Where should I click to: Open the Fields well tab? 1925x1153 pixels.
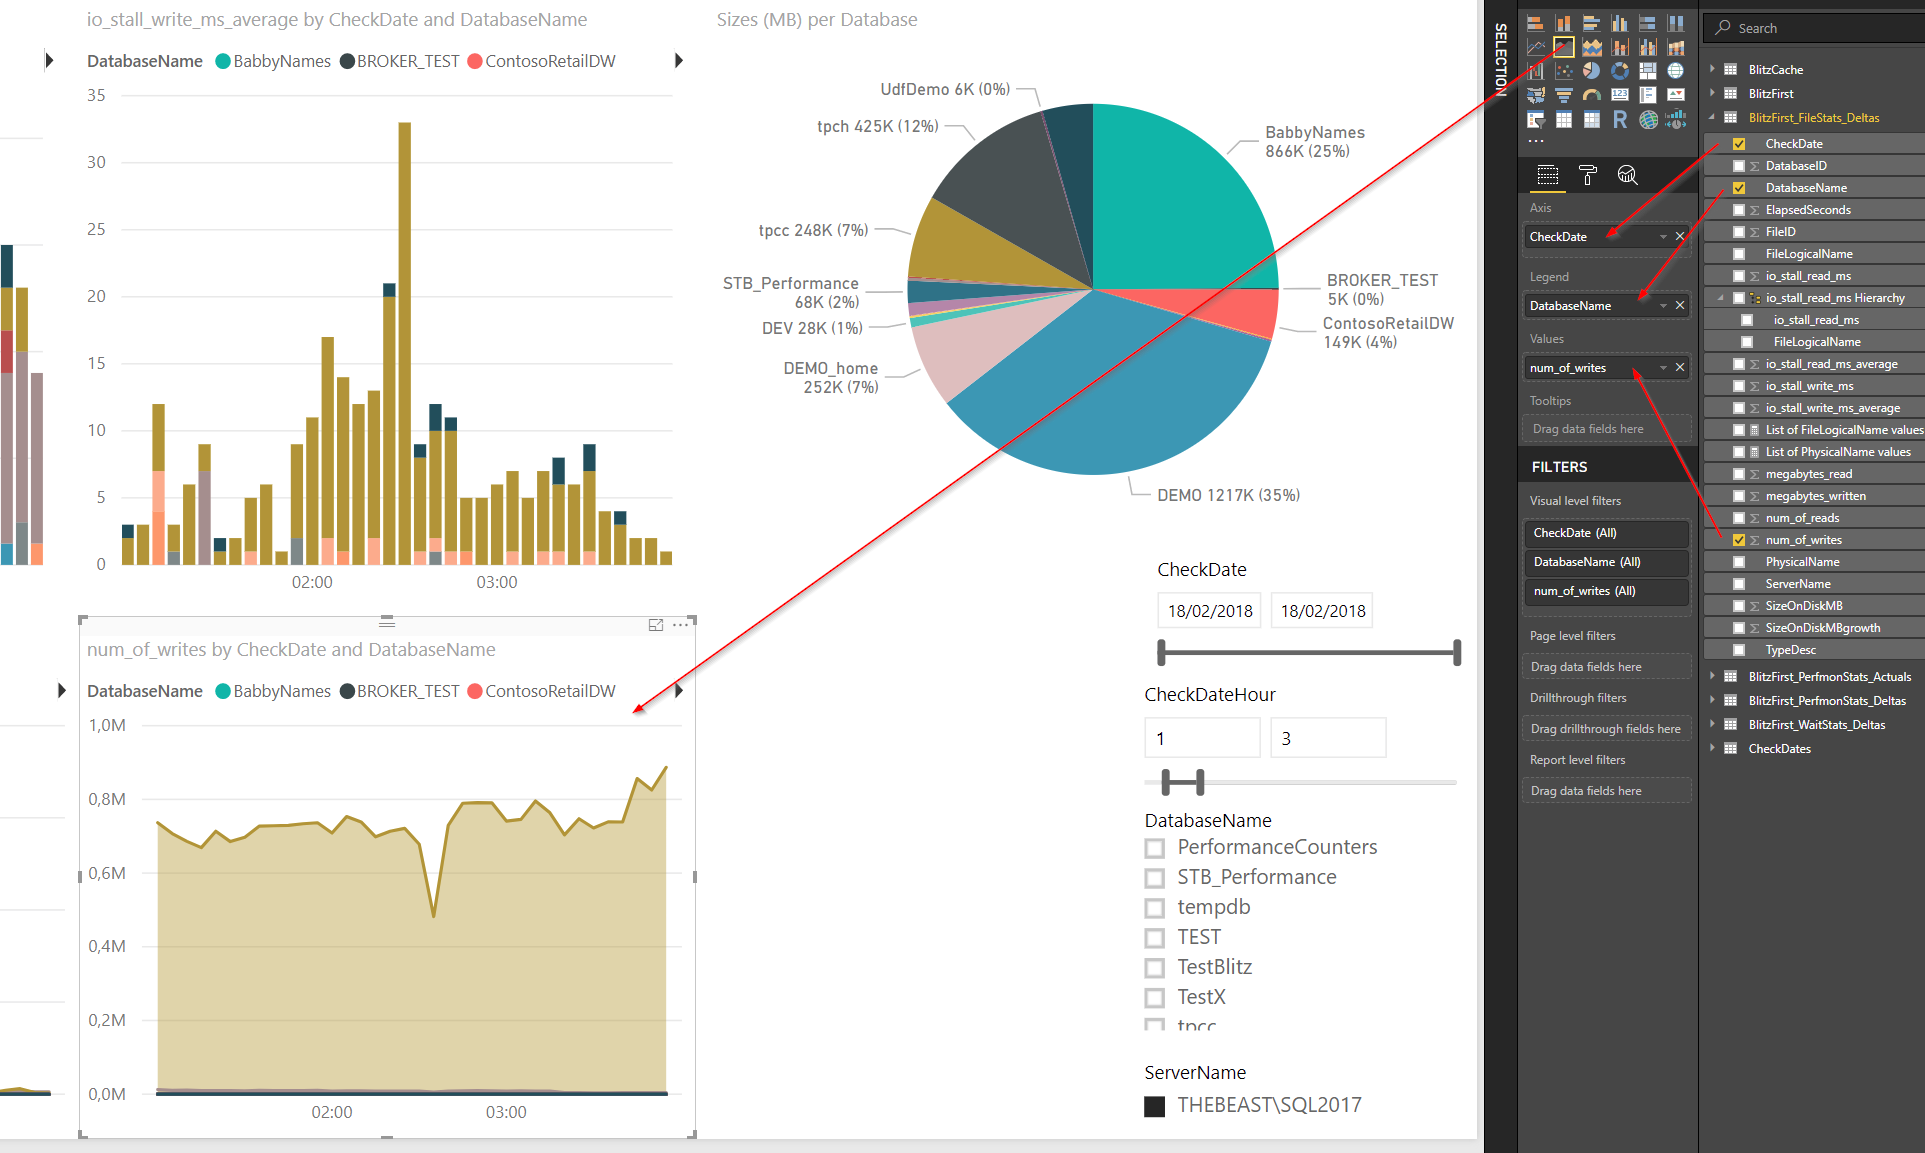[x=1548, y=175]
